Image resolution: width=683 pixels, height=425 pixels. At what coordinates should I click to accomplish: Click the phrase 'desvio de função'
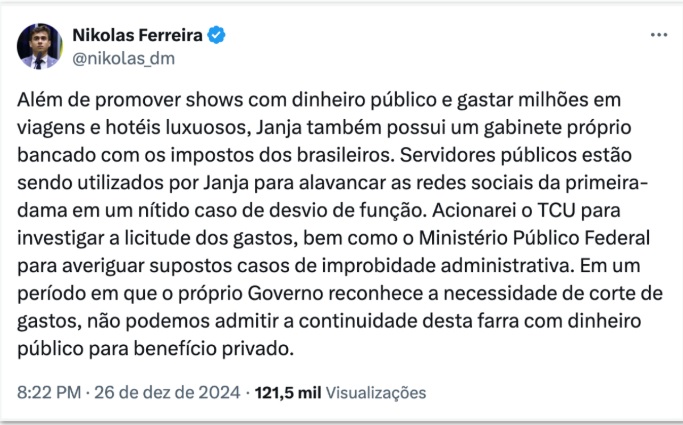(347, 211)
